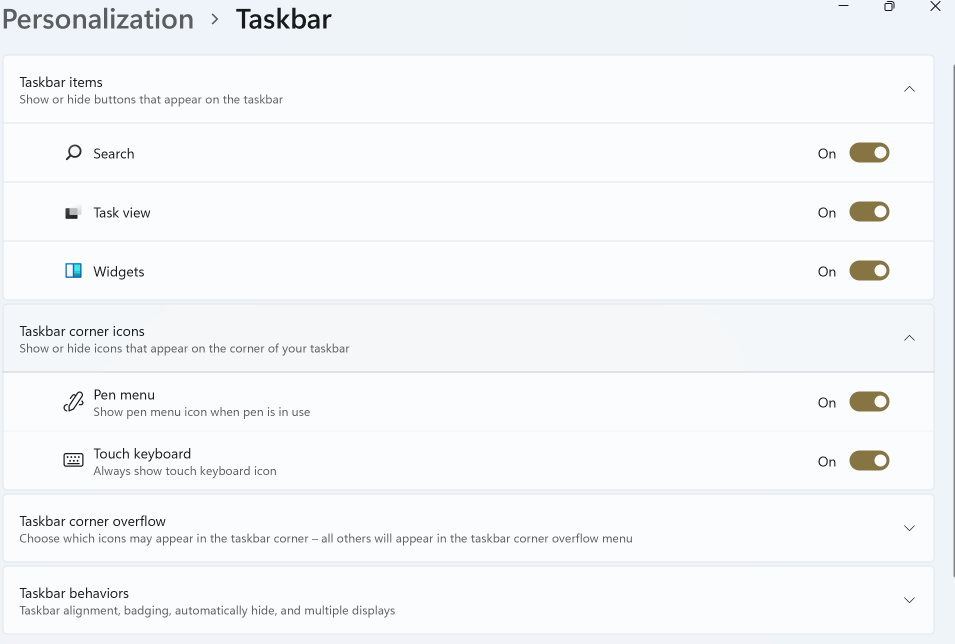Click the collapse chevron for Taskbar items

coord(909,89)
